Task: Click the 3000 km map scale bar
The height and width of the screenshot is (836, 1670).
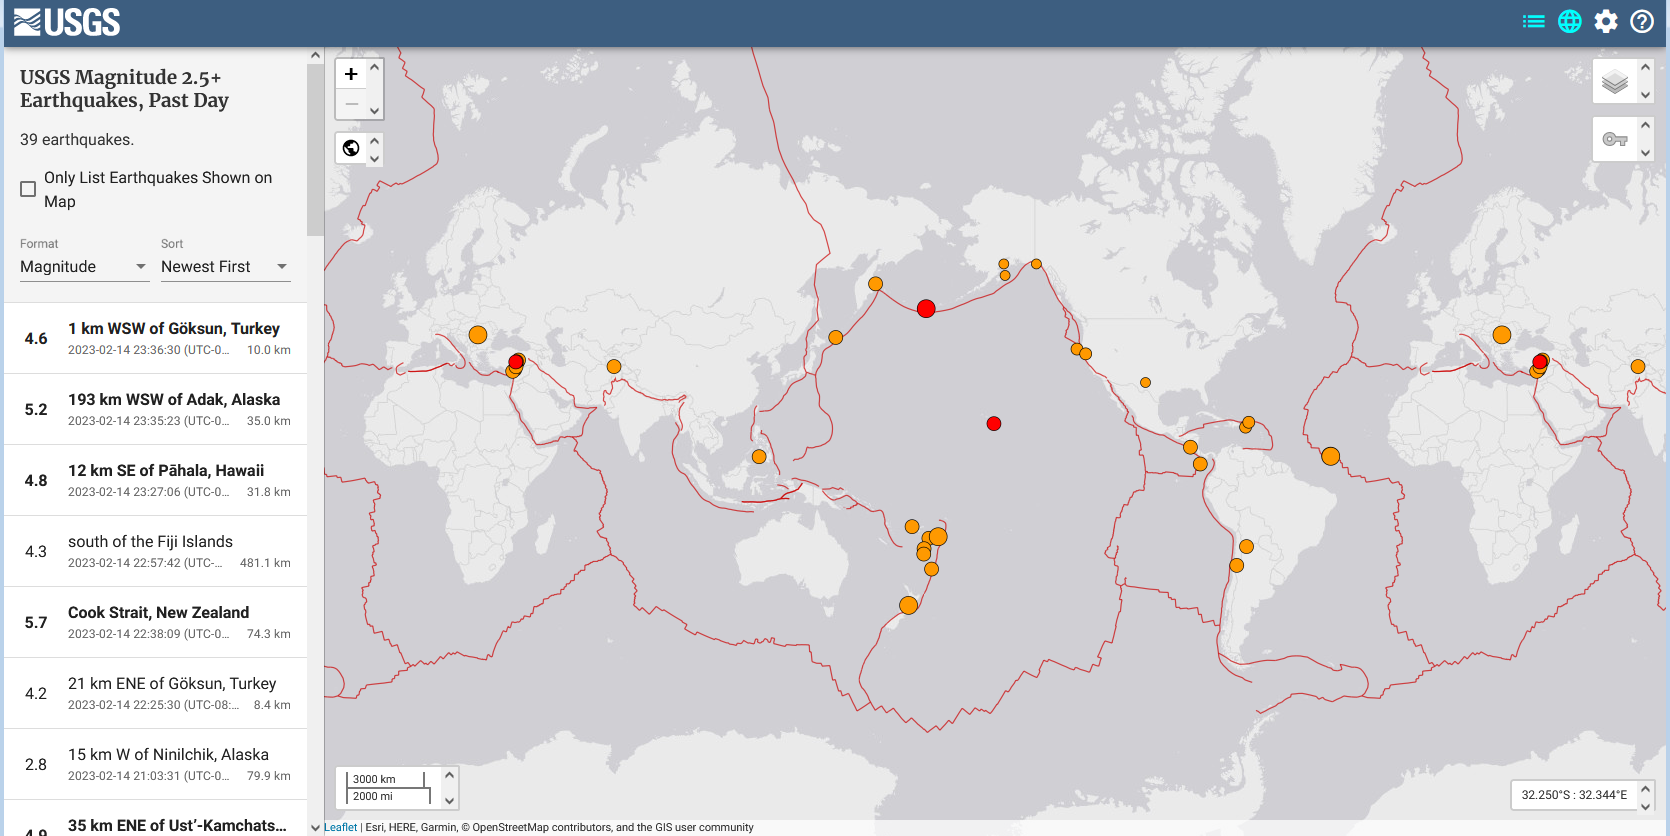Action: (388, 779)
